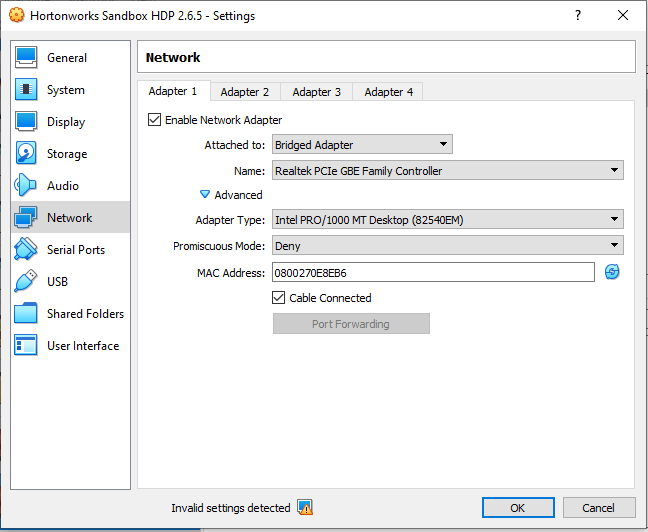Viewport: 648px width, 532px height.
Task: Switch to the Adapter 4 tab
Action: pos(389,92)
